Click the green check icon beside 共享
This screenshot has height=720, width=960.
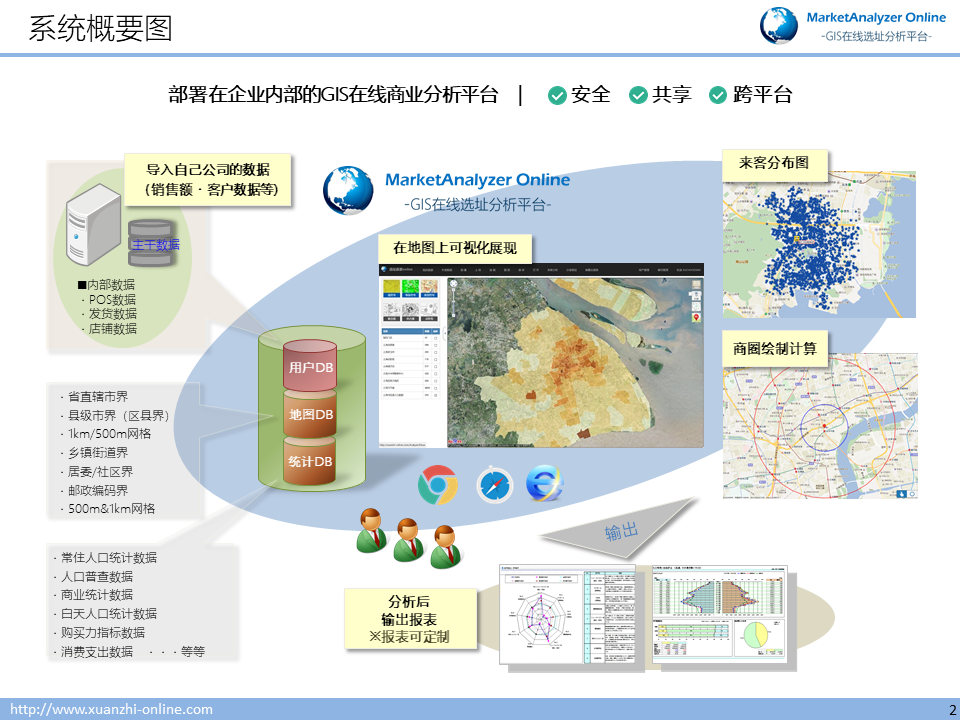pyautogui.click(x=638, y=96)
